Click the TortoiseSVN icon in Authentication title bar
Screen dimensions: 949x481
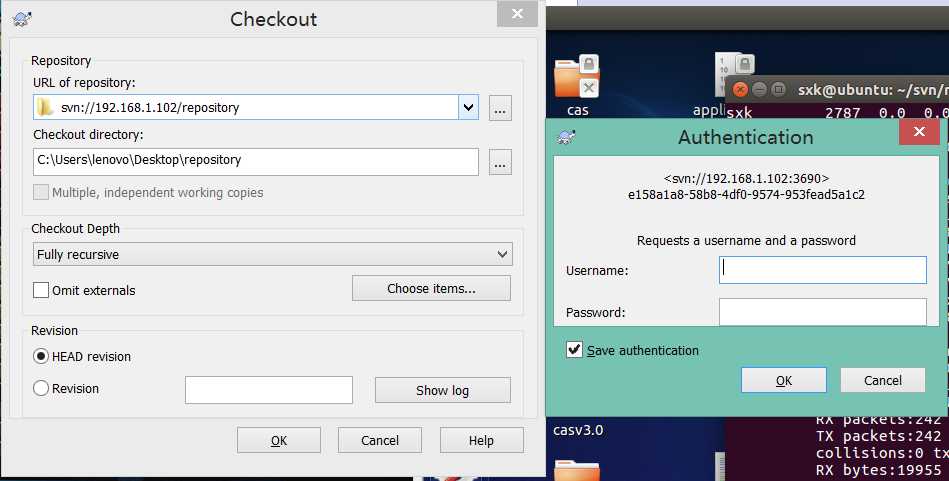(x=566, y=137)
